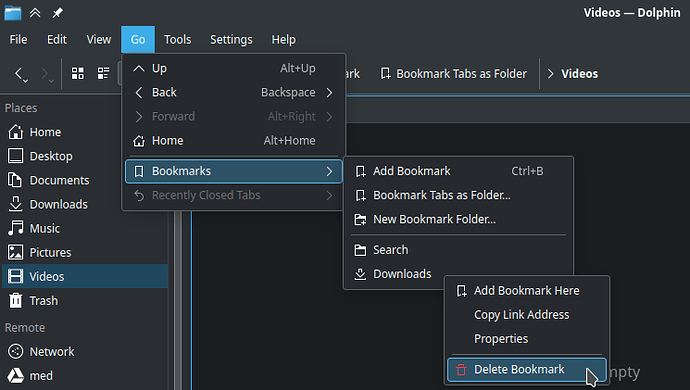
Task: Click the film strip Videos icon
Action: coord(15,276)
